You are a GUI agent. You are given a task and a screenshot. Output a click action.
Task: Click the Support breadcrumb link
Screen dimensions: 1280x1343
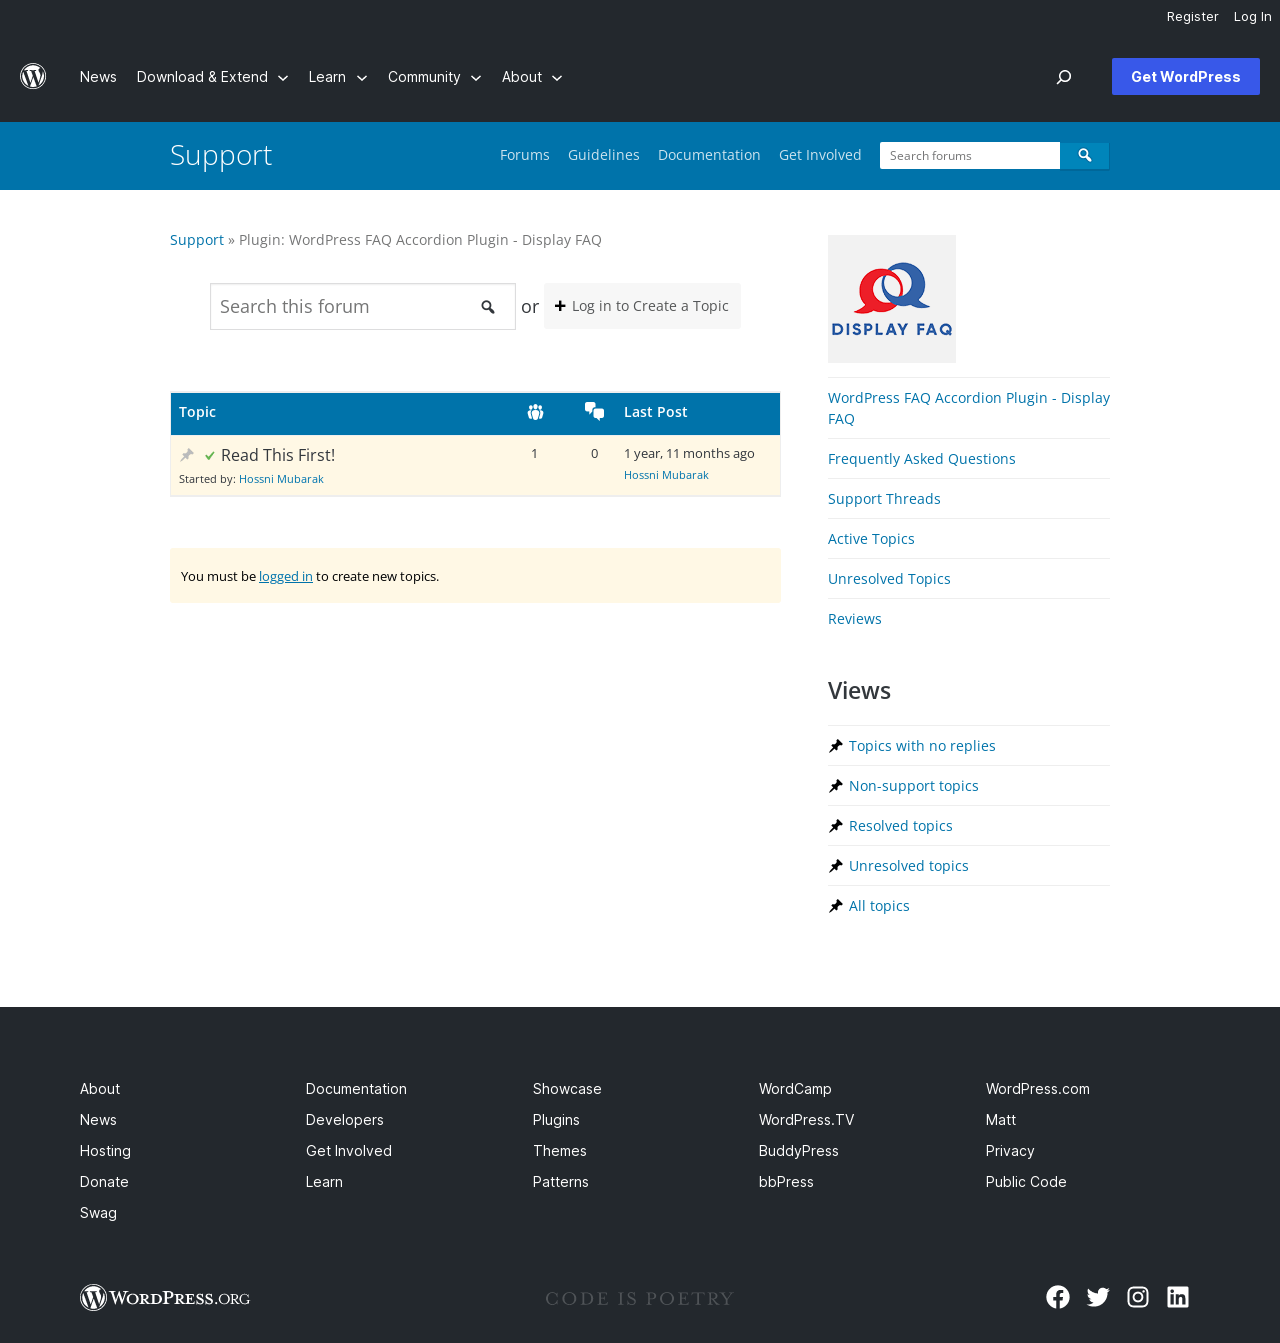click(x=197, y=240)
